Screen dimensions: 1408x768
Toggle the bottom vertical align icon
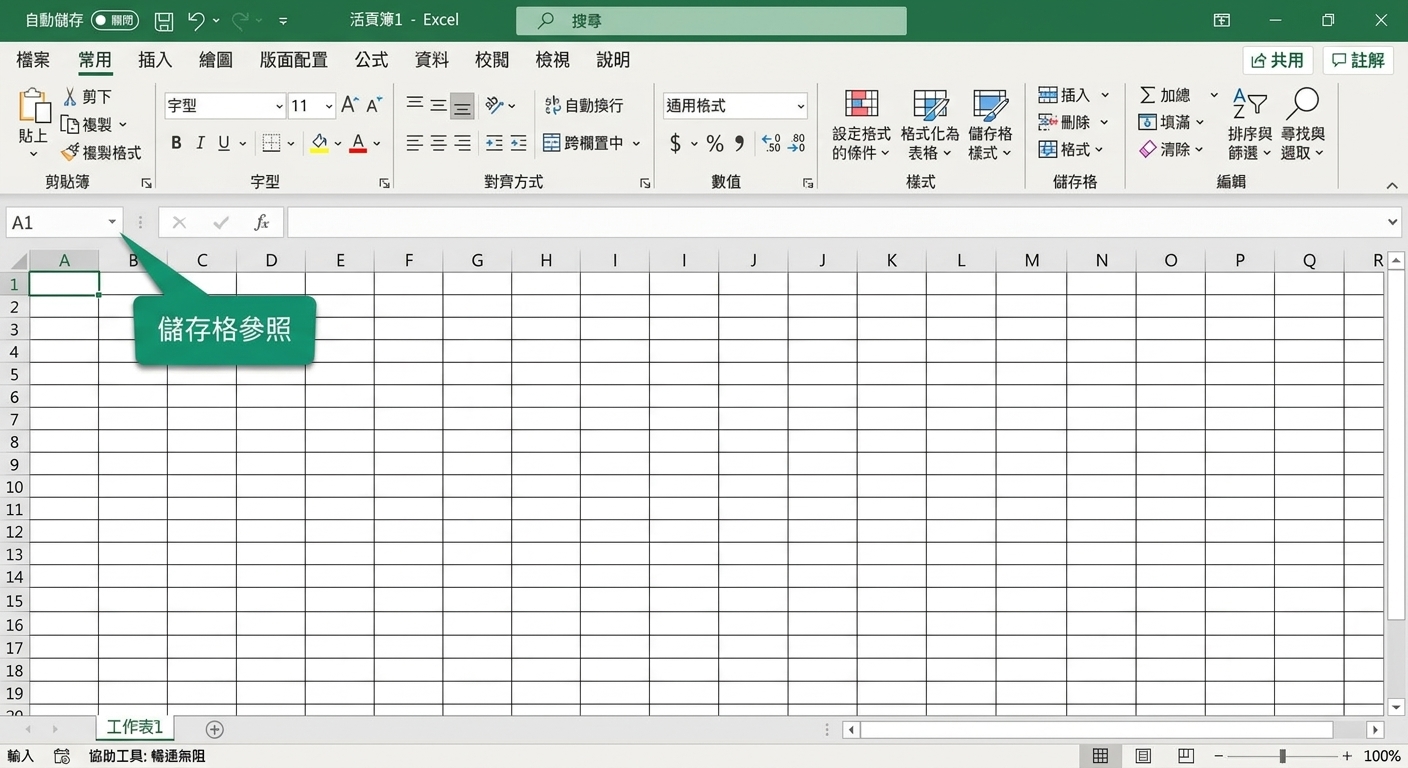(x=462, y=105)
